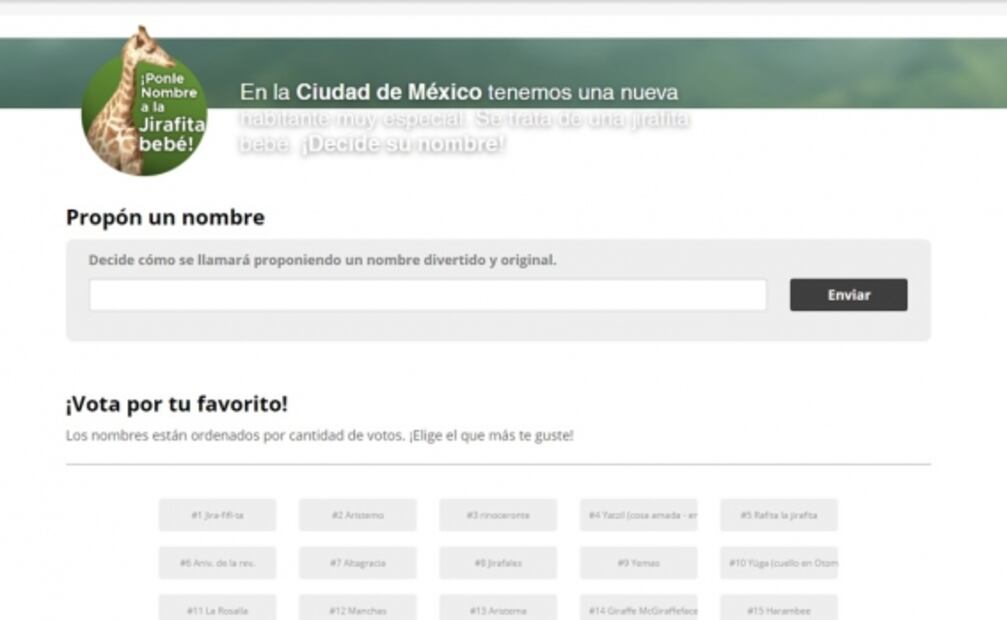Pick #15 Harambee as favorite
Image resolution: width=1007 pixels, height=620 pixels.
(778, 608)
